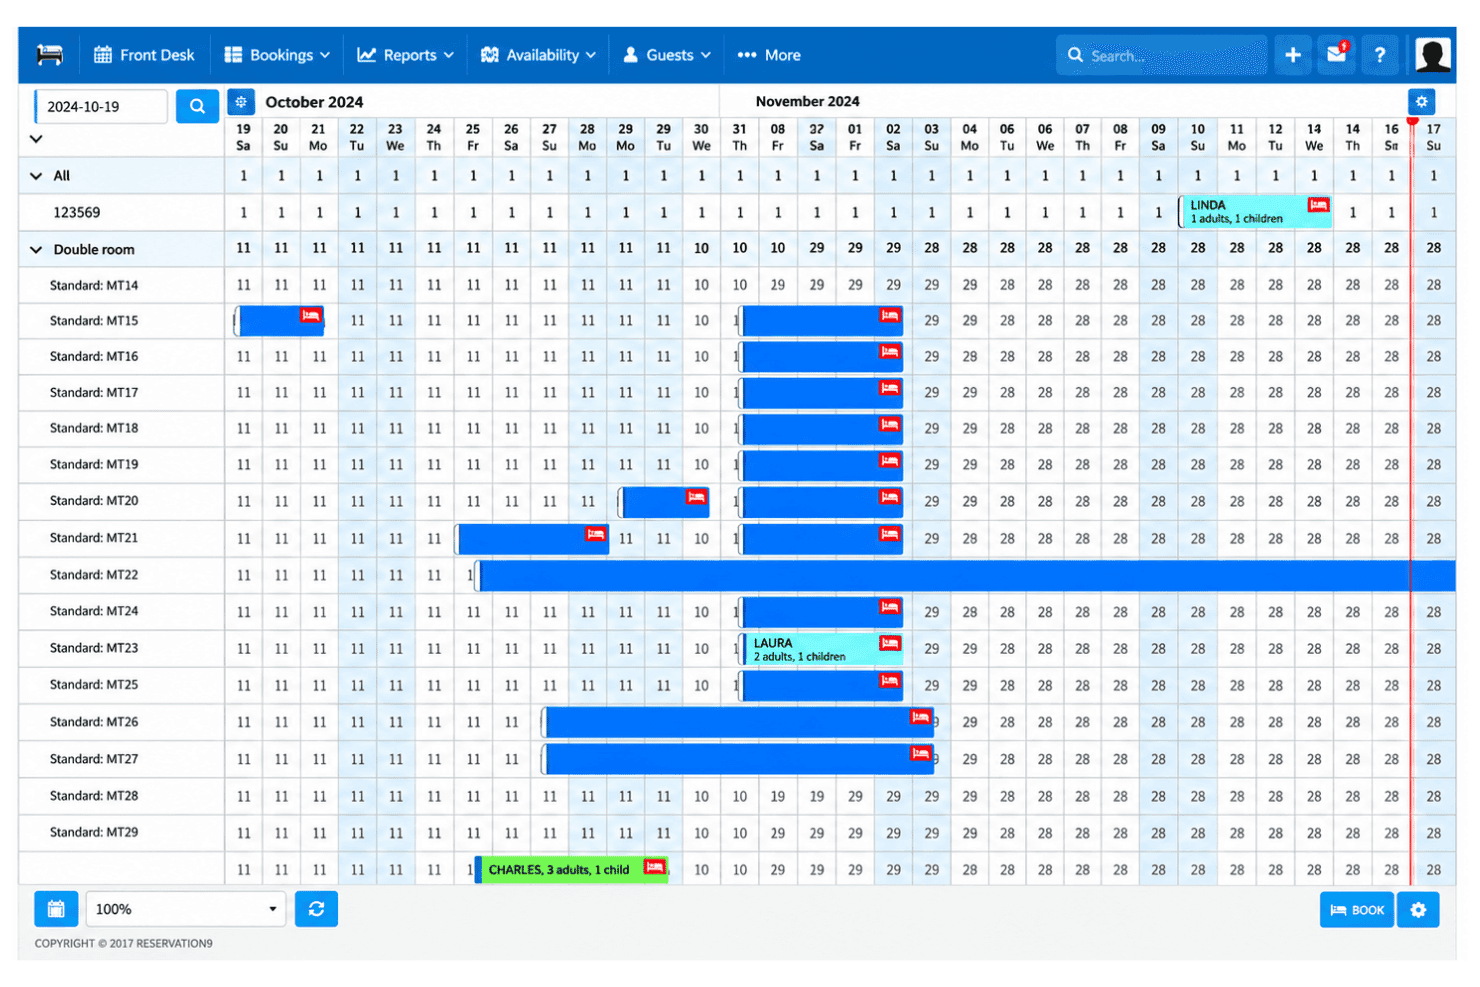
Task: Open the CHARLES, 3 adults booking bar
Action: (x=571, y=869)
